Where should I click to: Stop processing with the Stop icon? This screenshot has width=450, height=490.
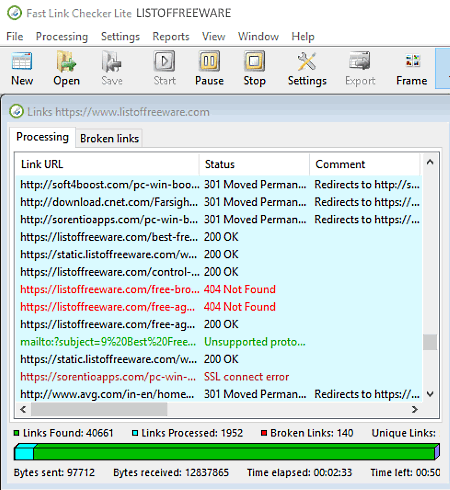[x=254, y=61]
